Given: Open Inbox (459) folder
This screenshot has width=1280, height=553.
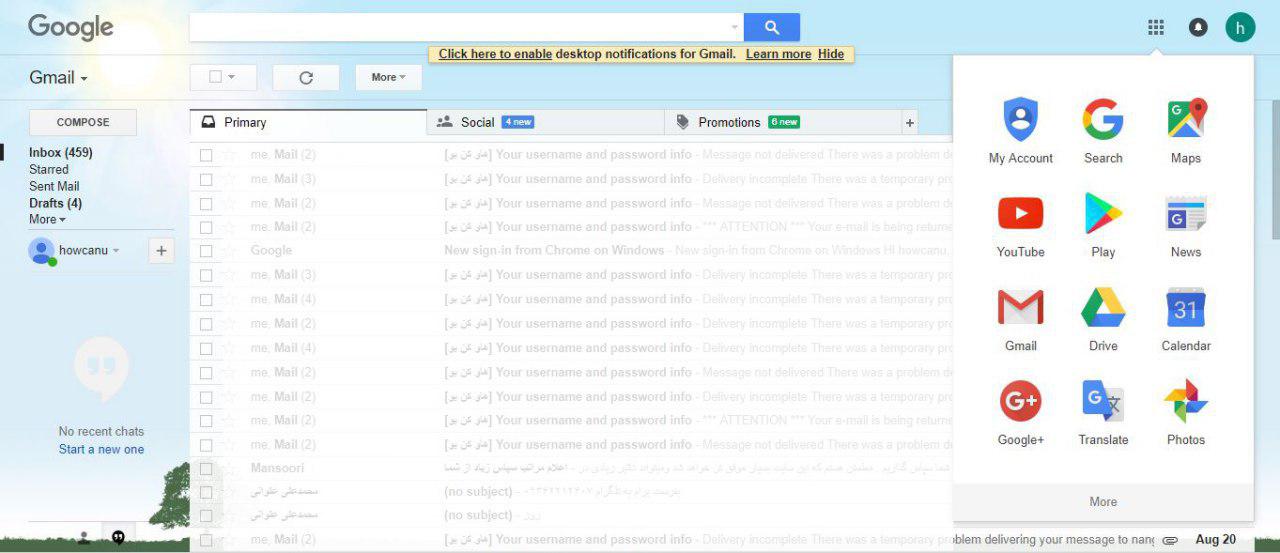Looking at the screenshot, I should pyautogui.click(x=60, y=153).
